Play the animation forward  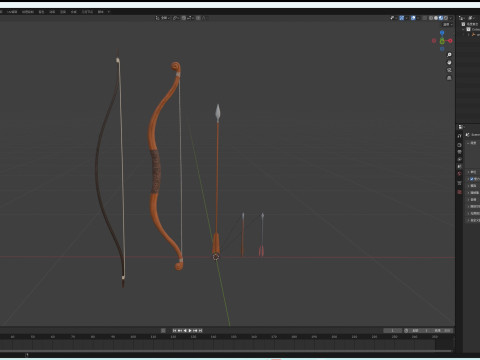(x=190, y=330)
